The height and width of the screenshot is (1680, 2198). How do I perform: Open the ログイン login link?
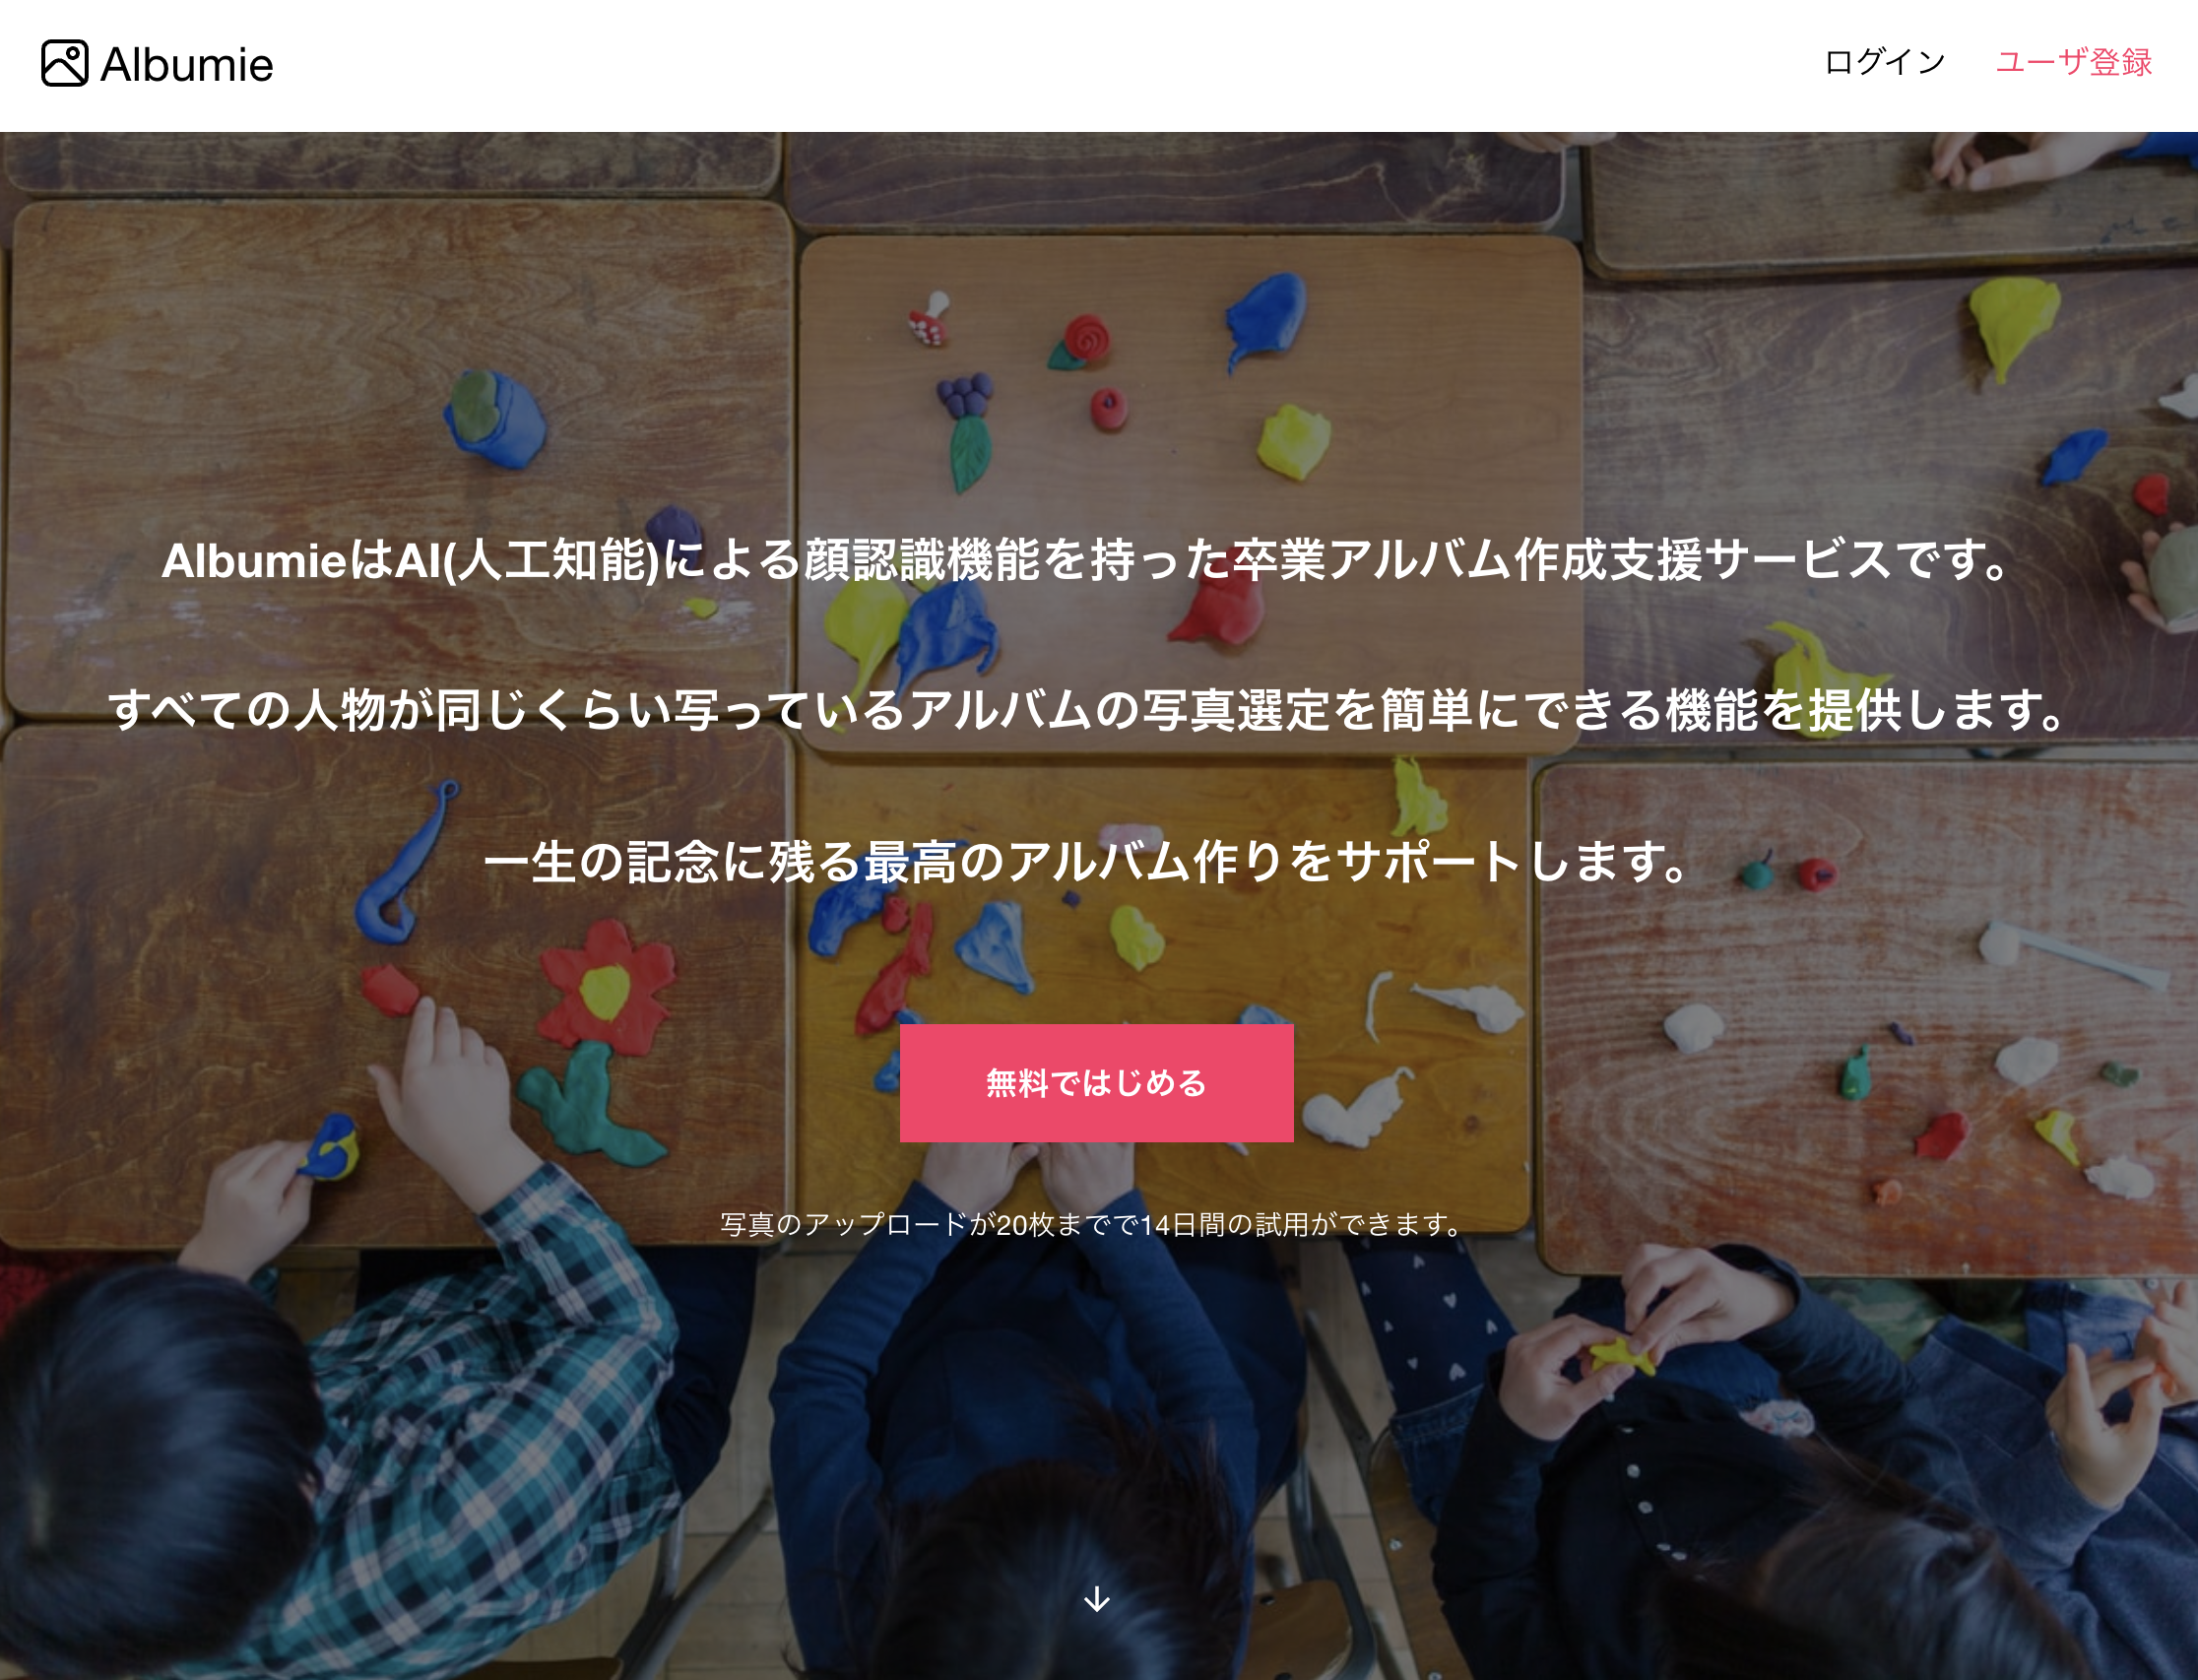(x=1884, y=62)
